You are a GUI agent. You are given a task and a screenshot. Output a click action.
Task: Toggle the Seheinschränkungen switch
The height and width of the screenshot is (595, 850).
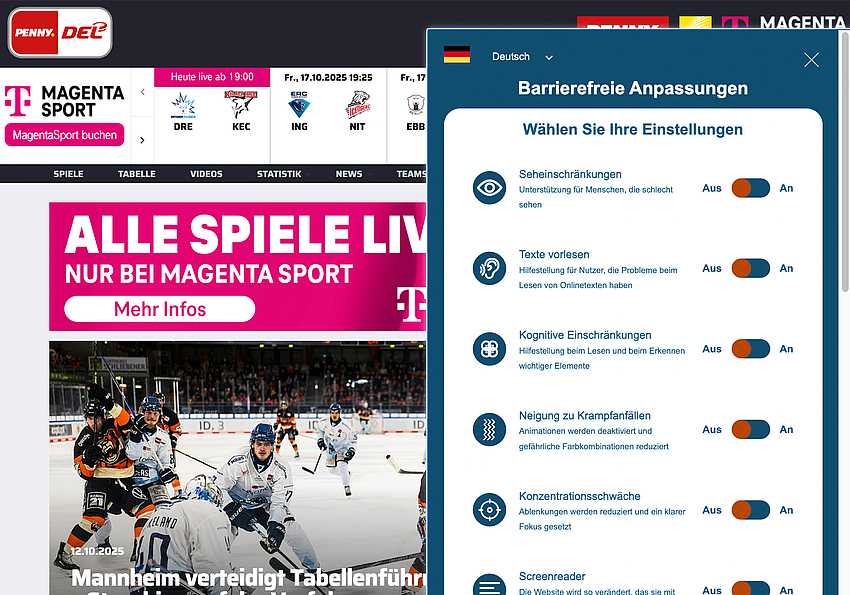click(750, 188)
